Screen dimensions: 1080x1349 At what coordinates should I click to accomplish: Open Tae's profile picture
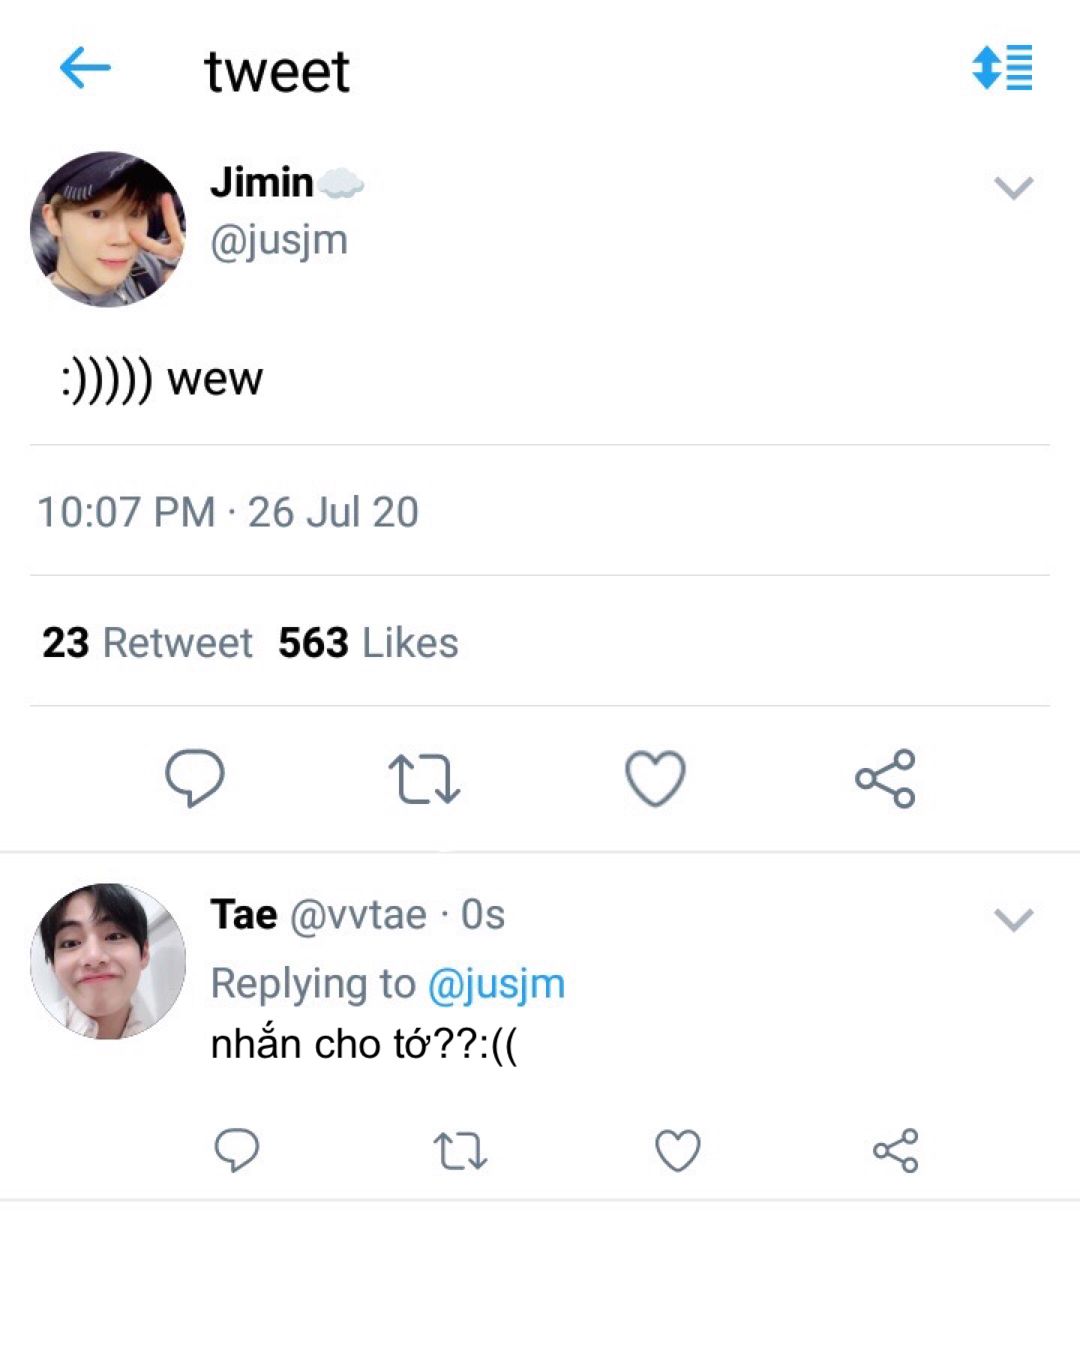coord(108,961)
